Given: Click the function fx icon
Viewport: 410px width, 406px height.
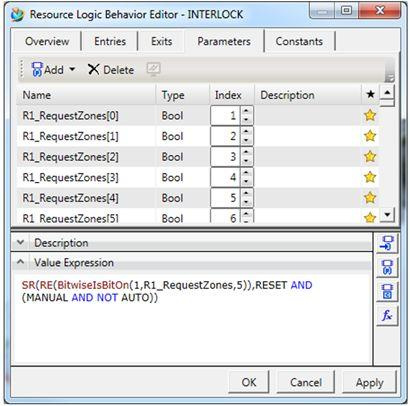Looking at the screenshot, I should pos(387,315).
